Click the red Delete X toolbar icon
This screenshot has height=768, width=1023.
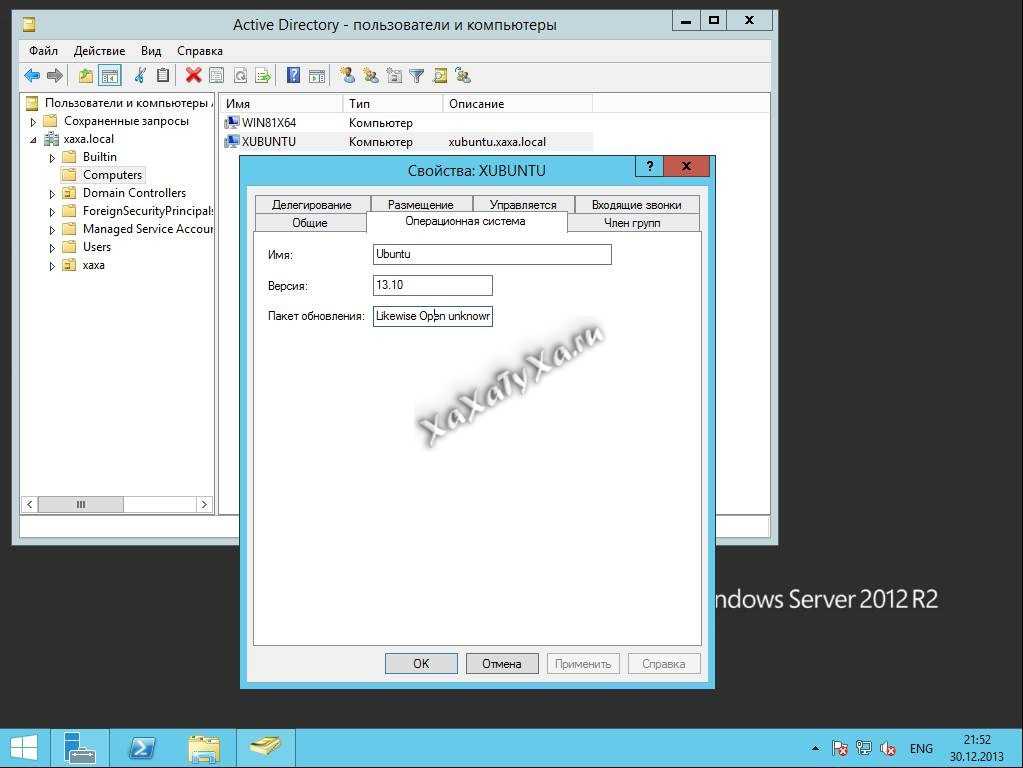pyautogui.click(x=193, y=76)
